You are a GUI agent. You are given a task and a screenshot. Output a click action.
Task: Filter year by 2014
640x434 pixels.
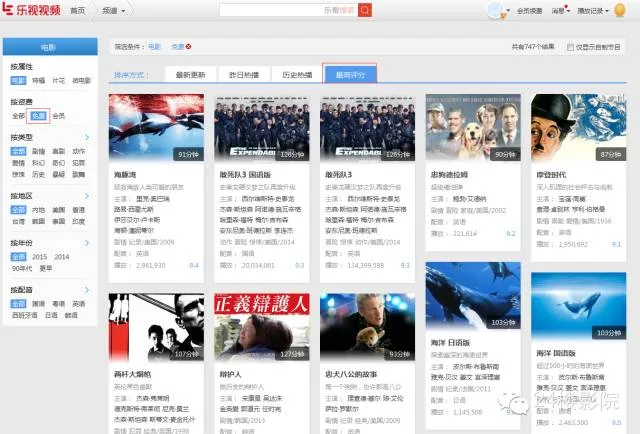[x=62, y=257]
